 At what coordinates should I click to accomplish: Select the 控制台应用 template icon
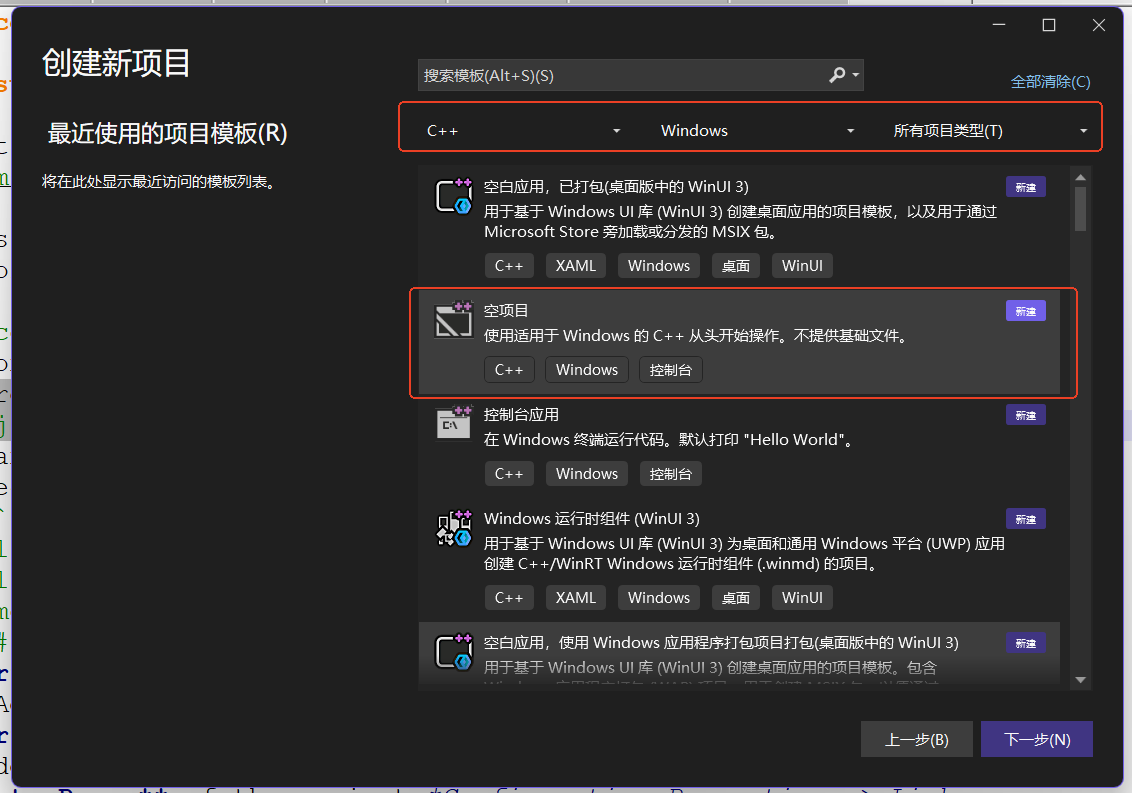pos(453,423)
